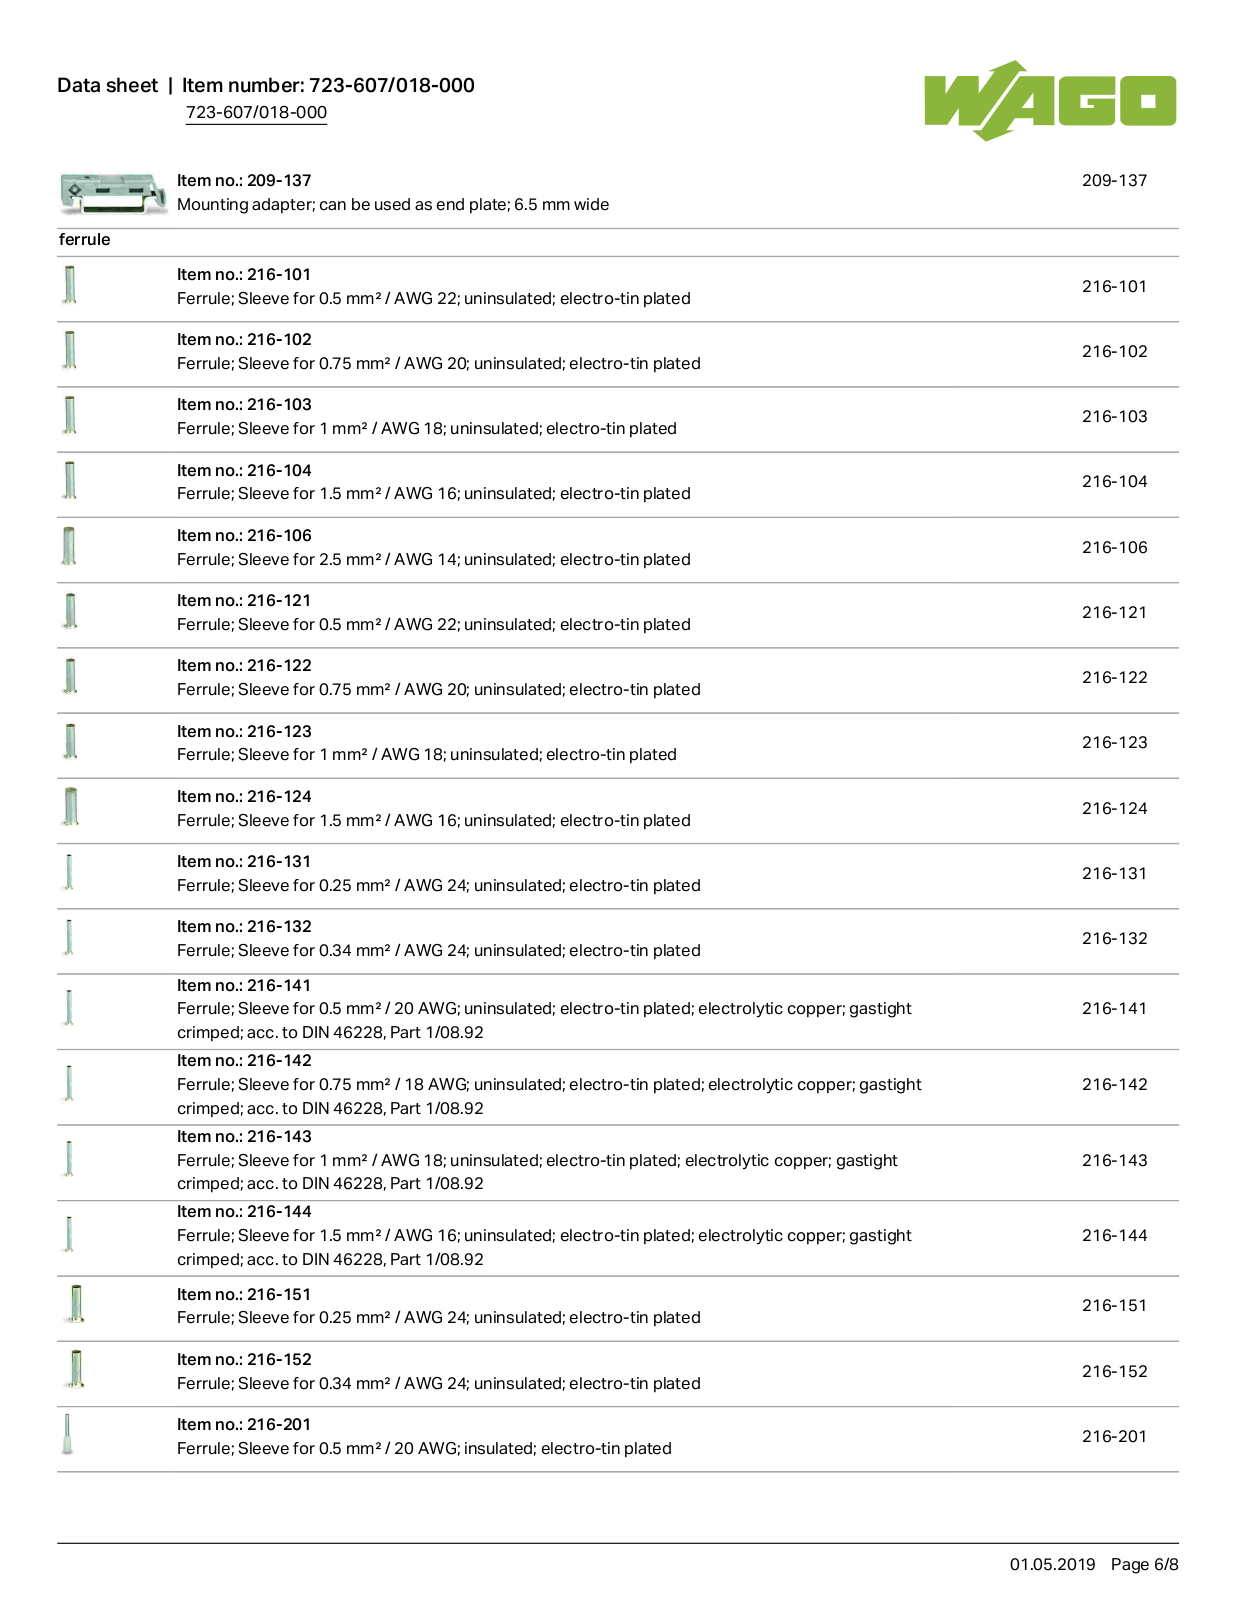Open the 216-141 gastight ferrule link

click(1114, 1008)
